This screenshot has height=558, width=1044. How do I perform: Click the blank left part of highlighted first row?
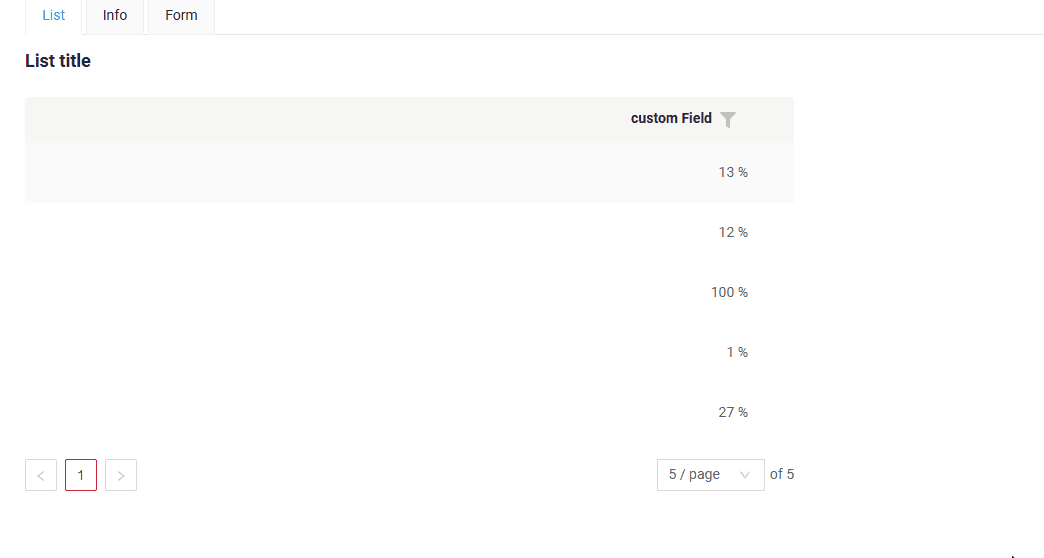coord(320,172)
